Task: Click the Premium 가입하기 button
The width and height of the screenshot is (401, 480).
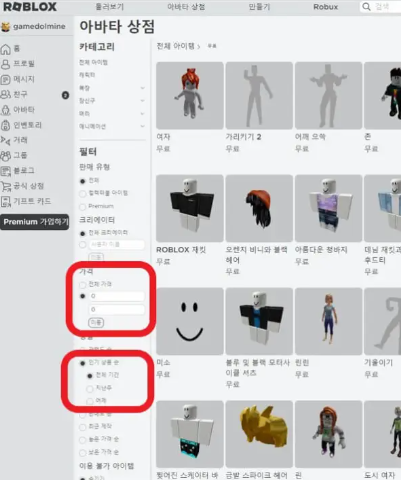Action: 35,222
